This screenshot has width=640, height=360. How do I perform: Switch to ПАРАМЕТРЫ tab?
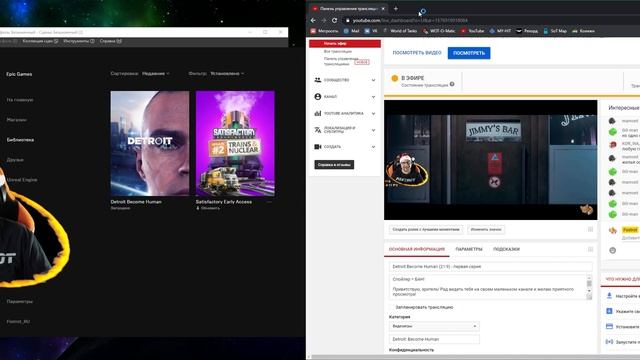tap(469, 249)
